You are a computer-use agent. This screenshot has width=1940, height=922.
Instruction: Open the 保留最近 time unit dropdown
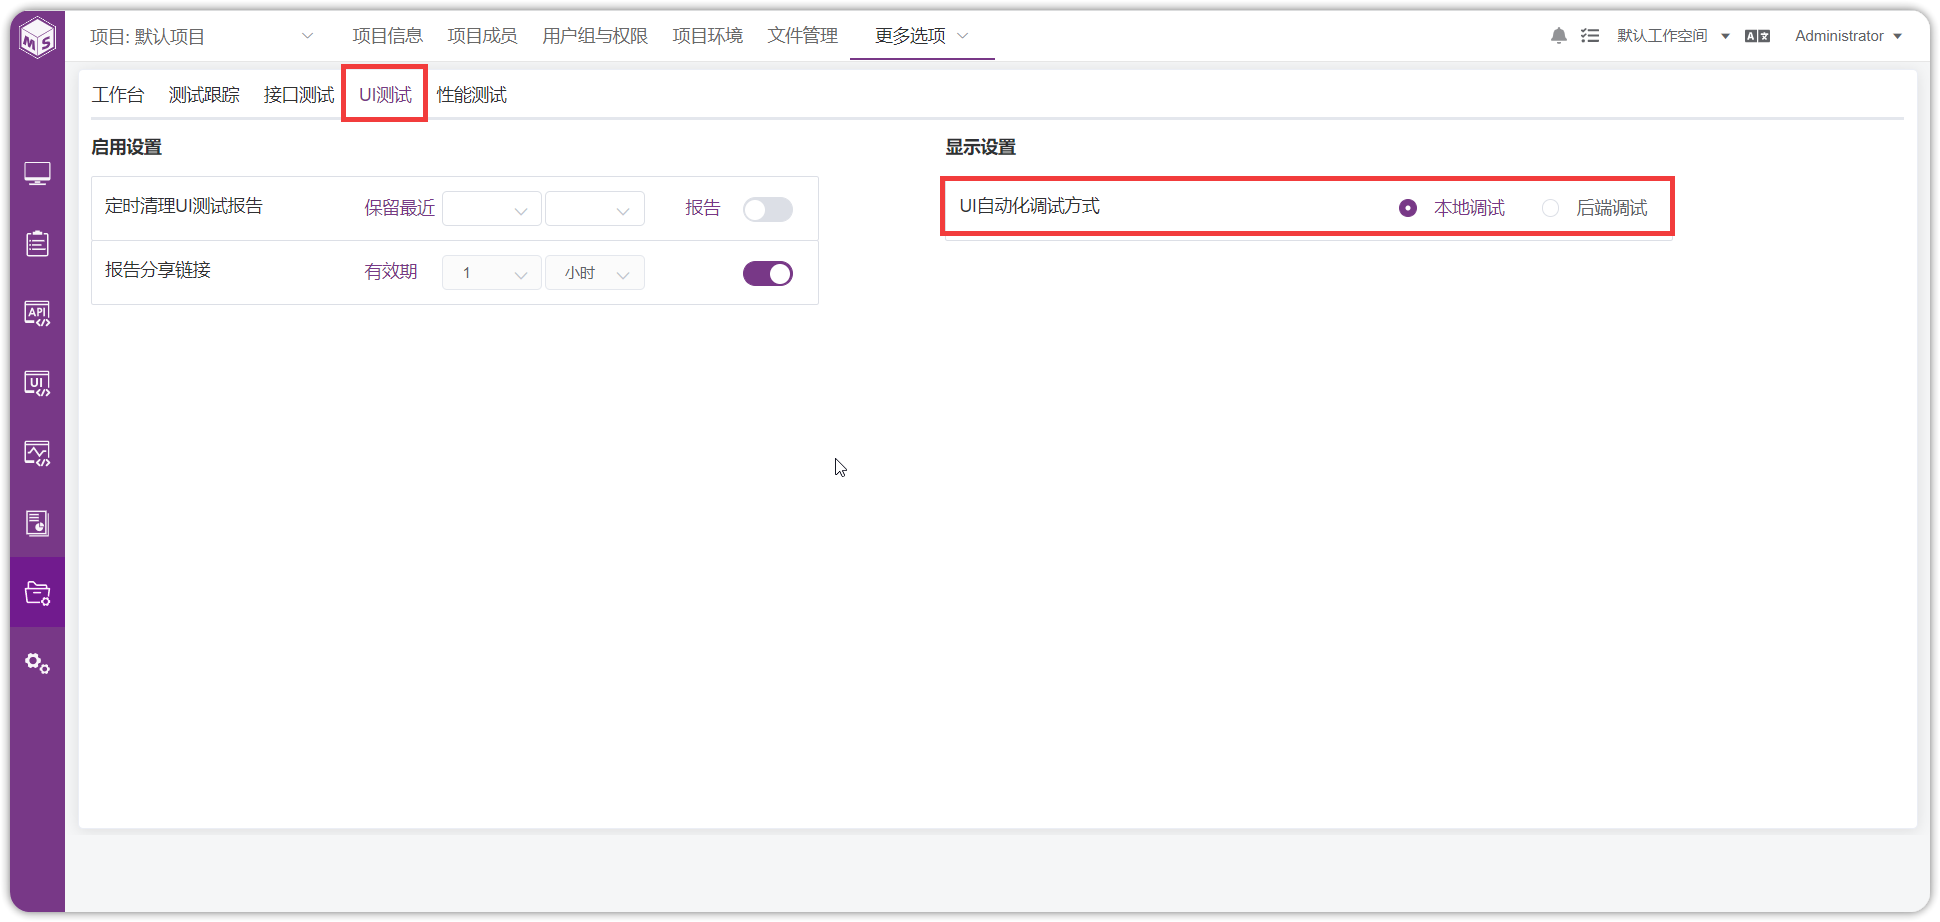(x=595, y=209)
